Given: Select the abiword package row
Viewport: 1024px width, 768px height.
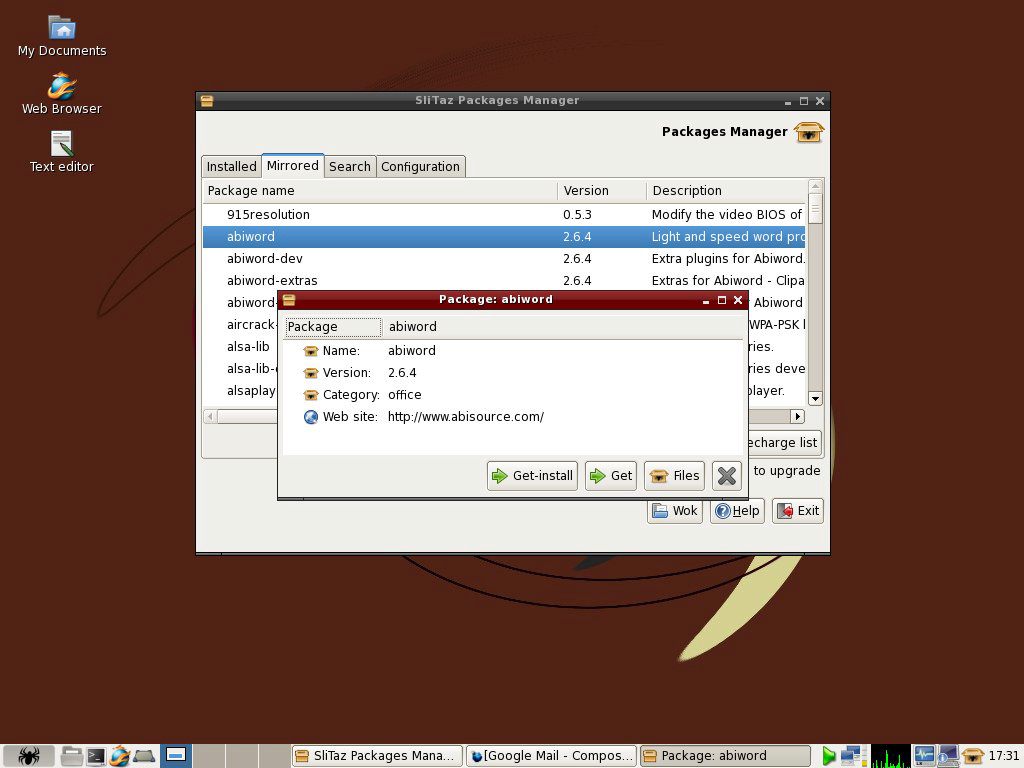Looking at the screenshot, I should (x=504, y=236).
